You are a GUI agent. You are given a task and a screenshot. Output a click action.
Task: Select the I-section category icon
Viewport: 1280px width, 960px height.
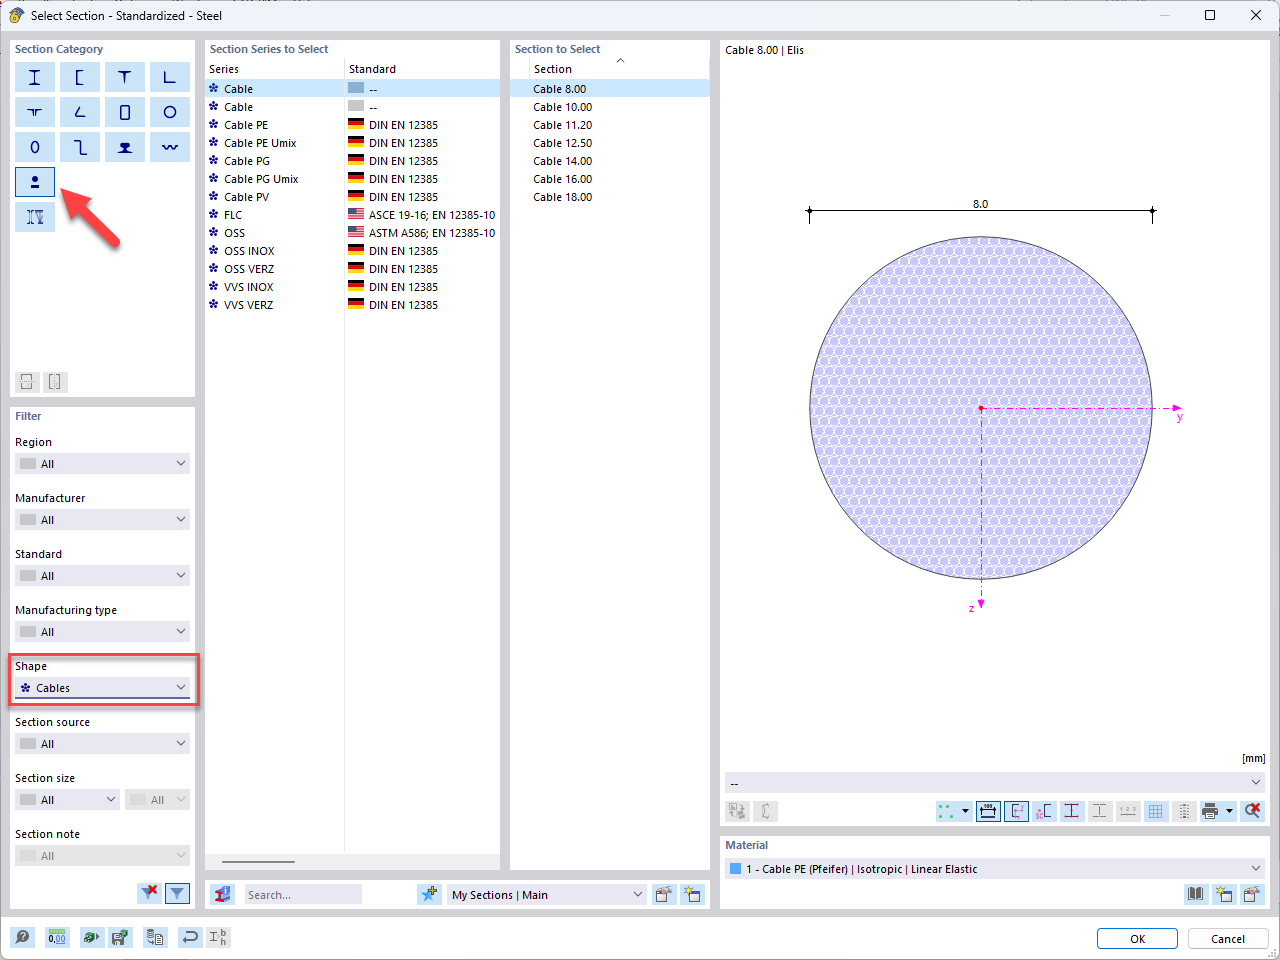click(35, 77)
